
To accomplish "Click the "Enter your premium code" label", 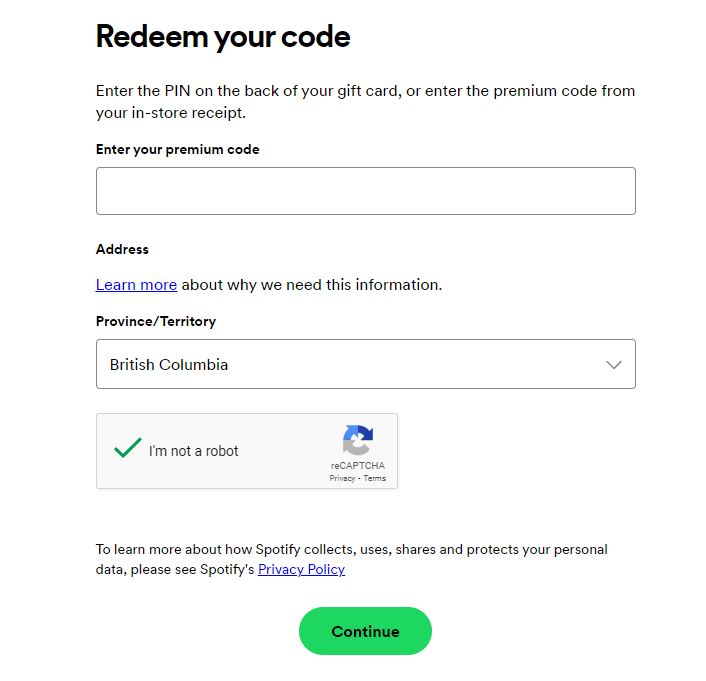I will tap(177, 150).
